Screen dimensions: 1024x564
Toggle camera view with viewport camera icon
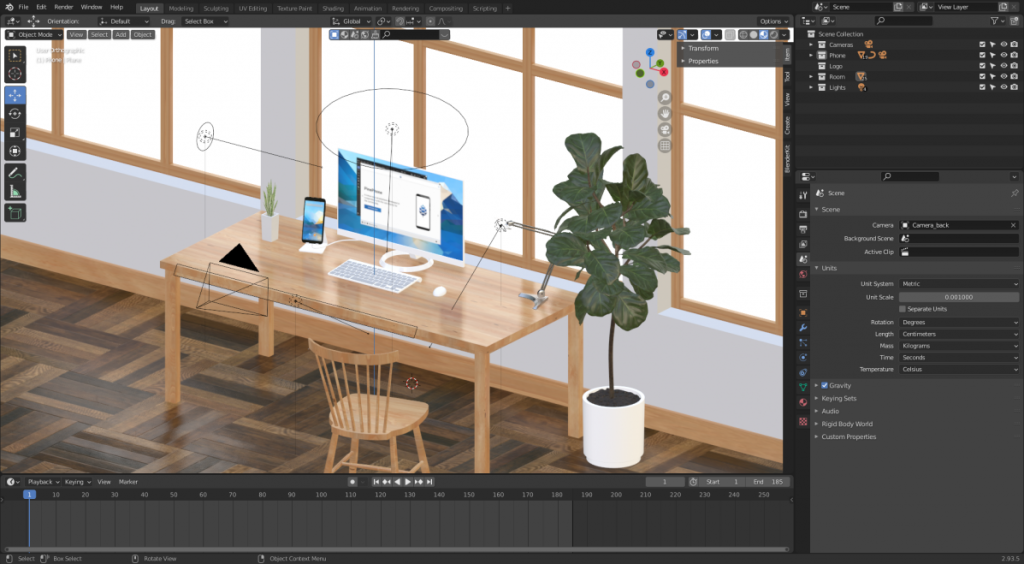click(665, 129)
